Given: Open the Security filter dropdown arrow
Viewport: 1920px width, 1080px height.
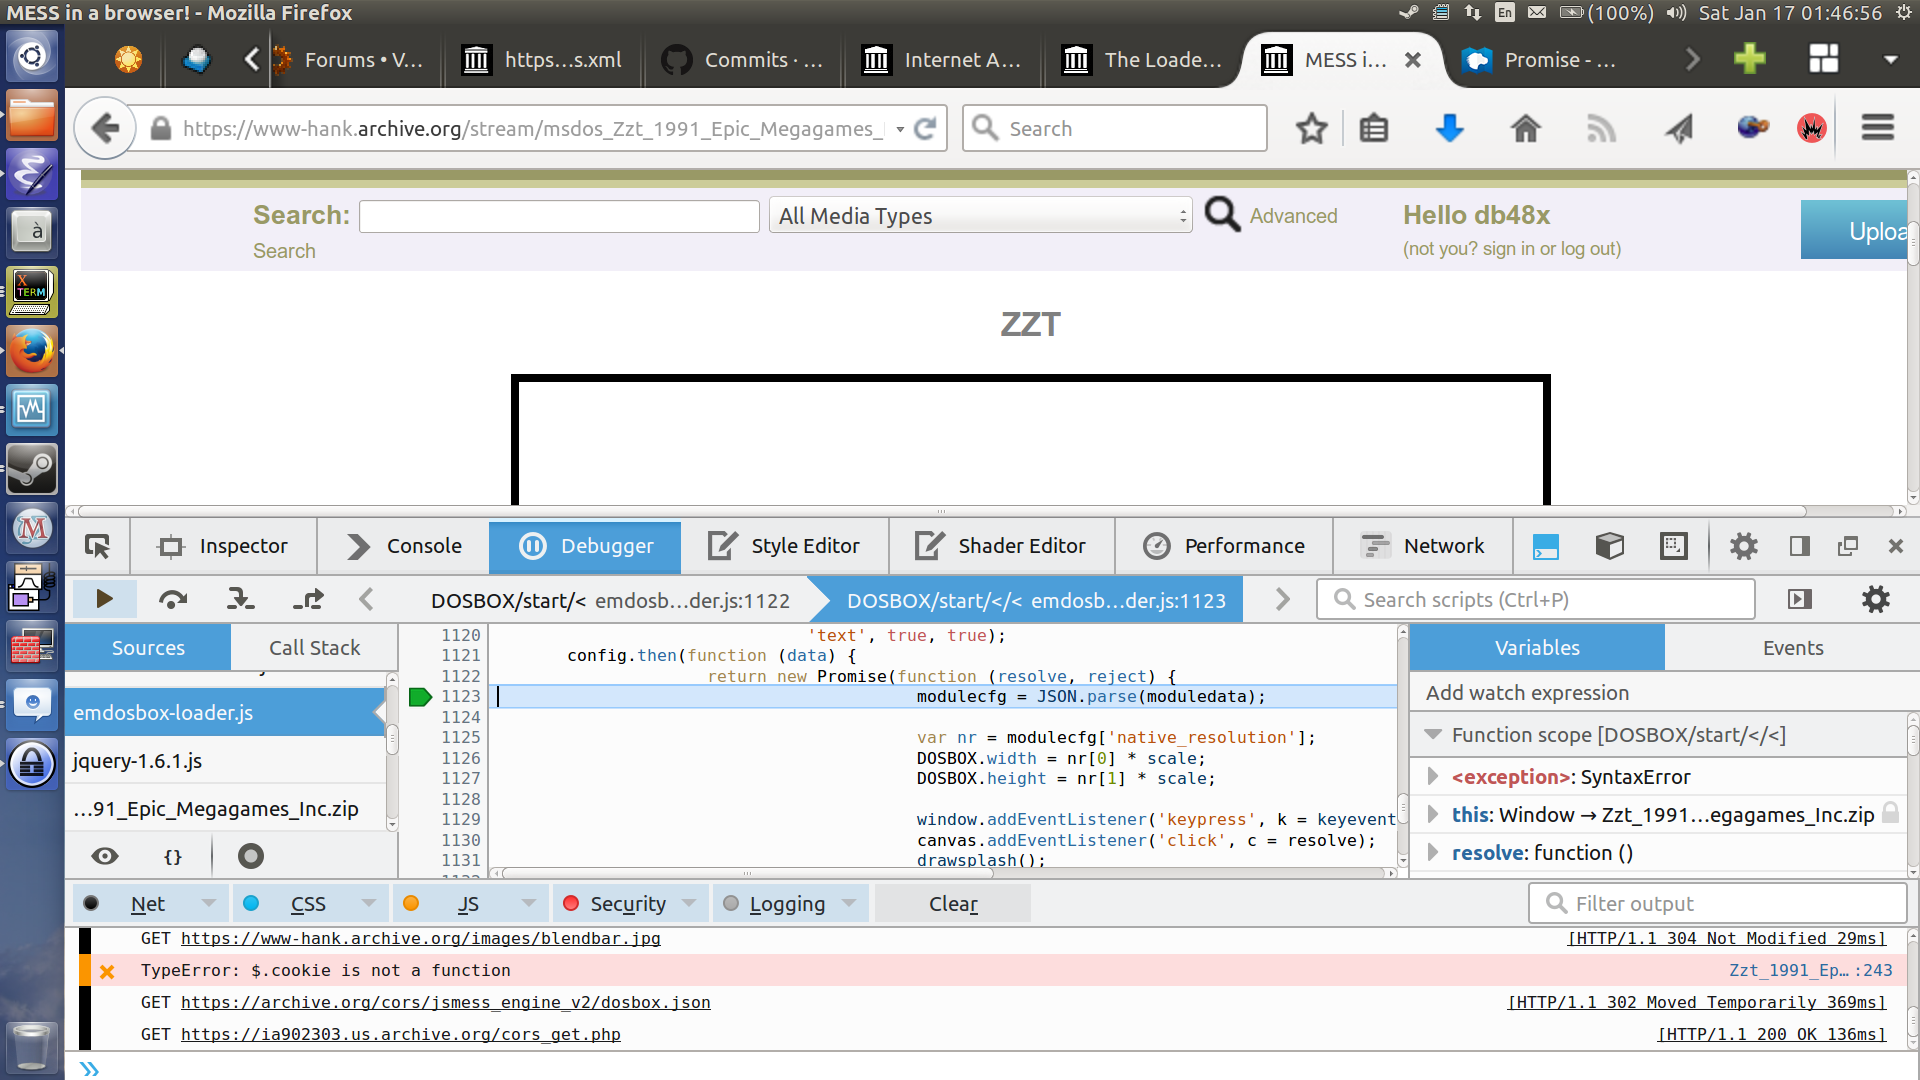Looking at the screenshot, I should click(689, 903).
